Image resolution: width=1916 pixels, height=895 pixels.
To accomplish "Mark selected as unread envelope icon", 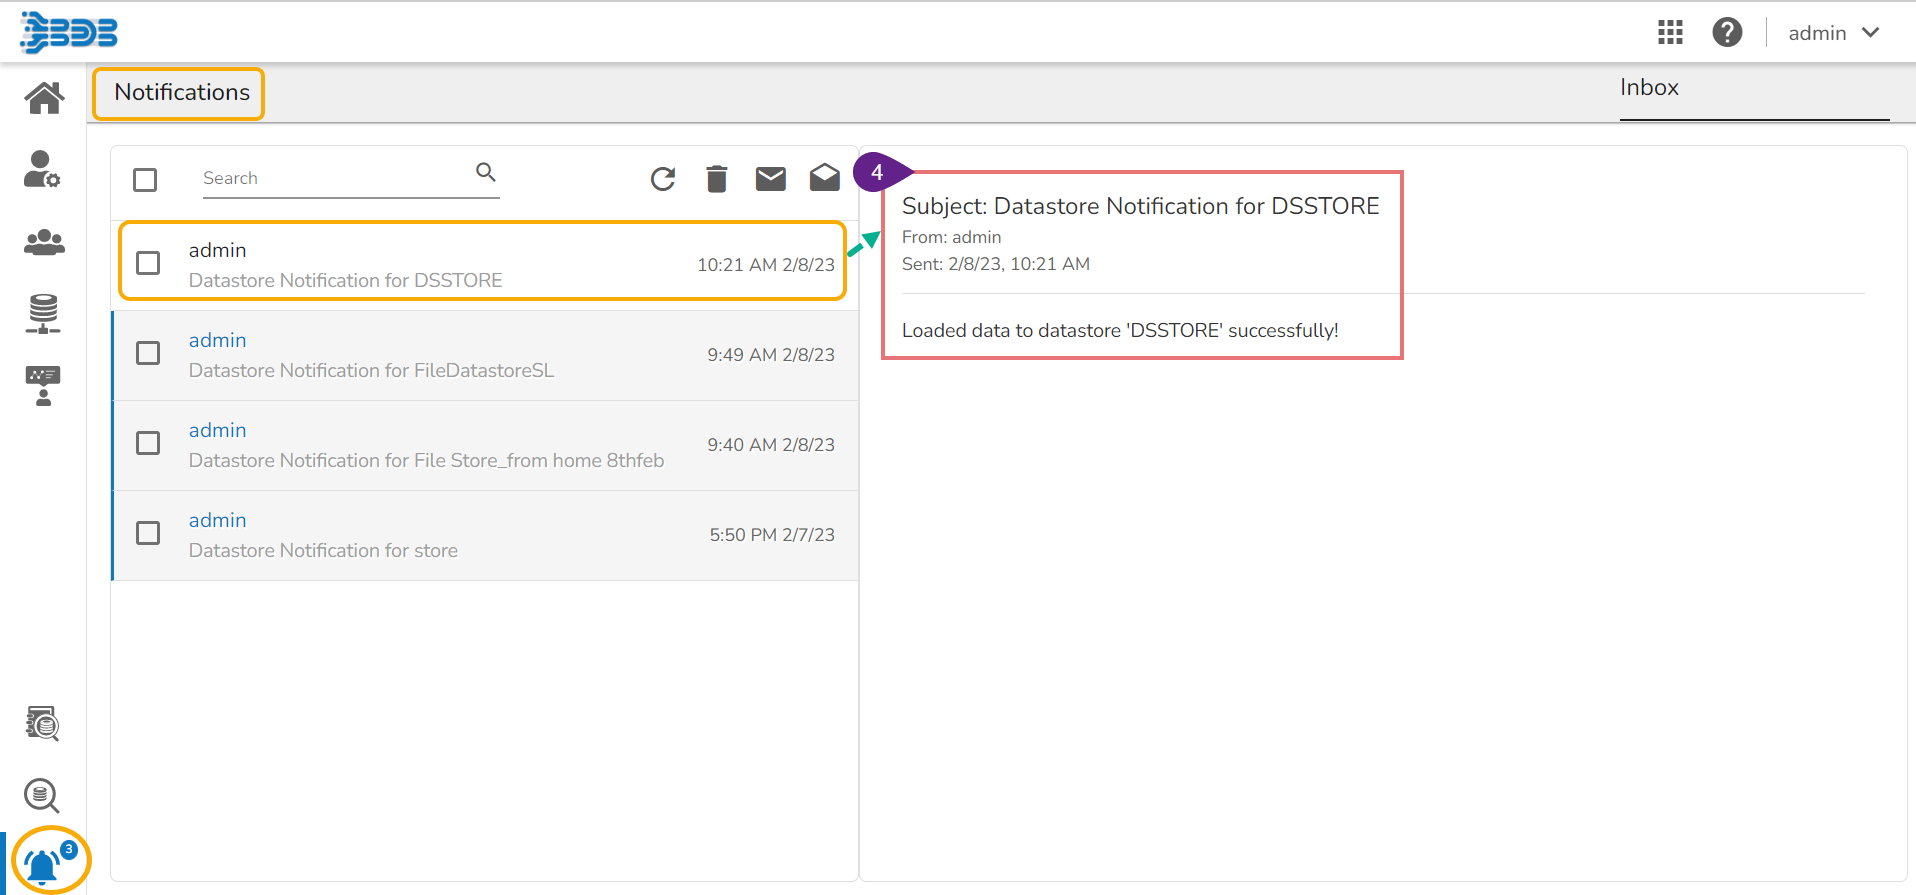I will (770, 179).
